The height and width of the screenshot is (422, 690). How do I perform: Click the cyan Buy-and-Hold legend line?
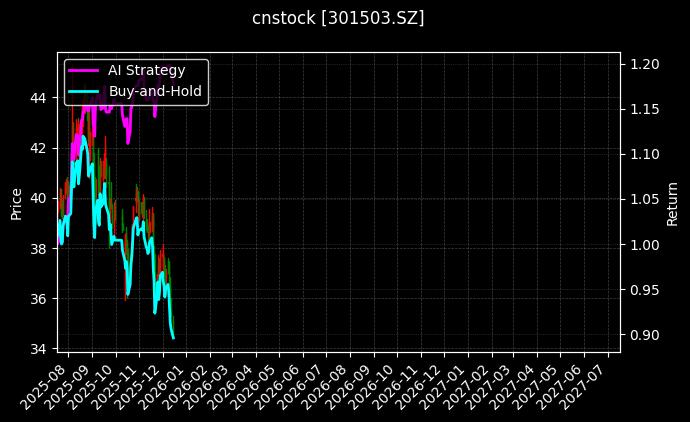(84, 92)
